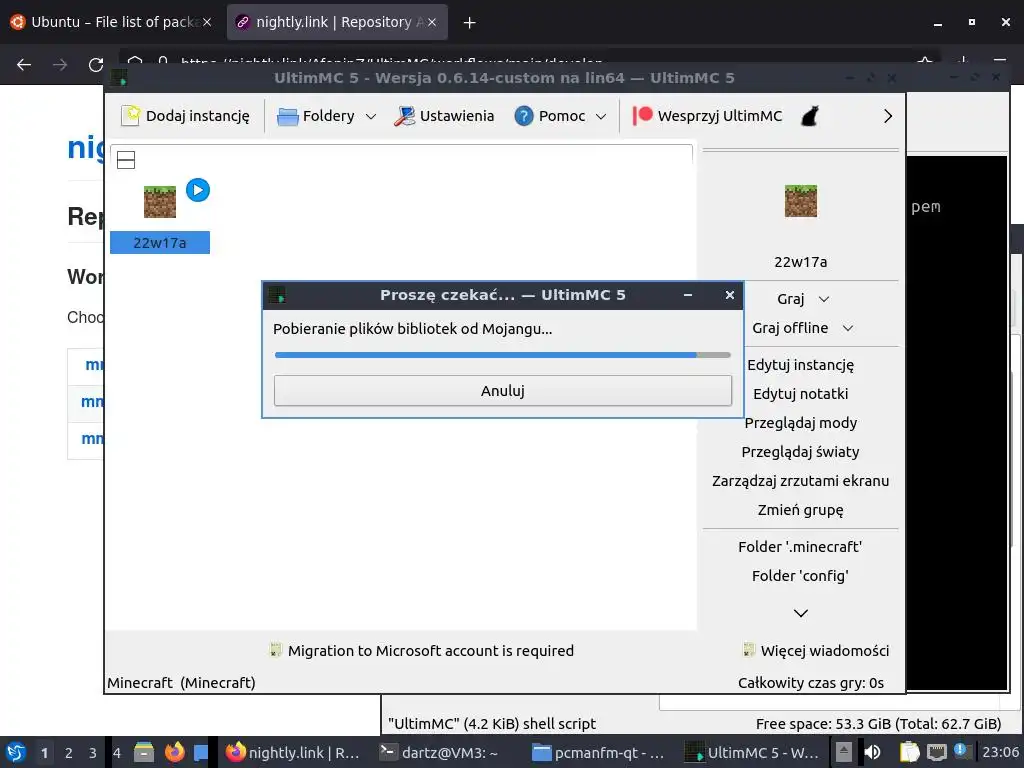Click Graj offline
This screenshot has width=1024, height=768.
coord(790,328)
